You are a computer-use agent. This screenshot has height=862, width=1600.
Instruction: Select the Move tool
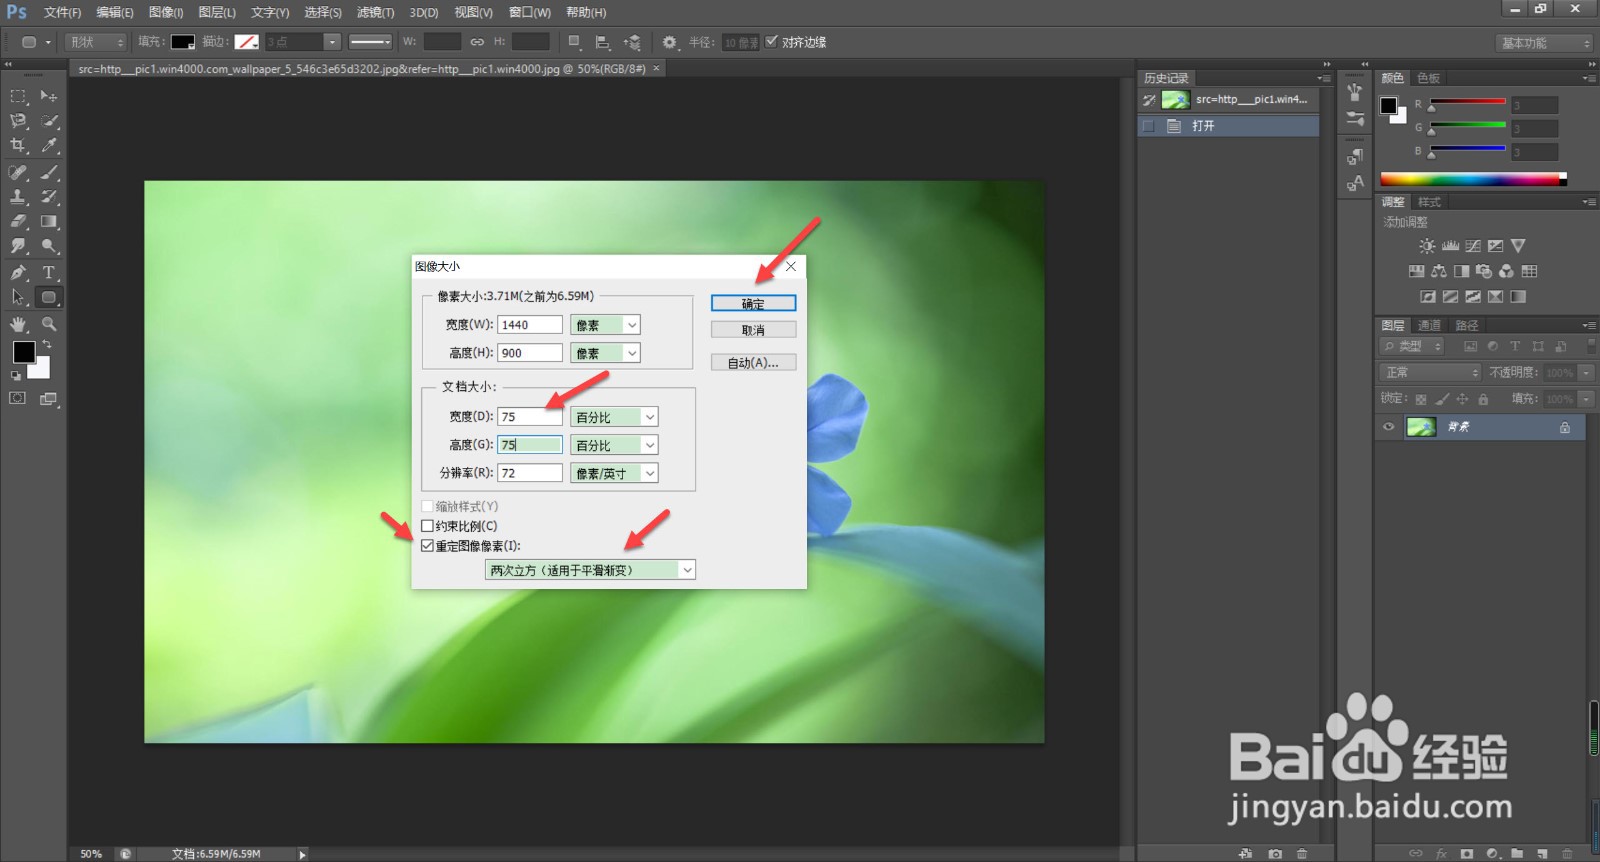click(x=48, y=96)
